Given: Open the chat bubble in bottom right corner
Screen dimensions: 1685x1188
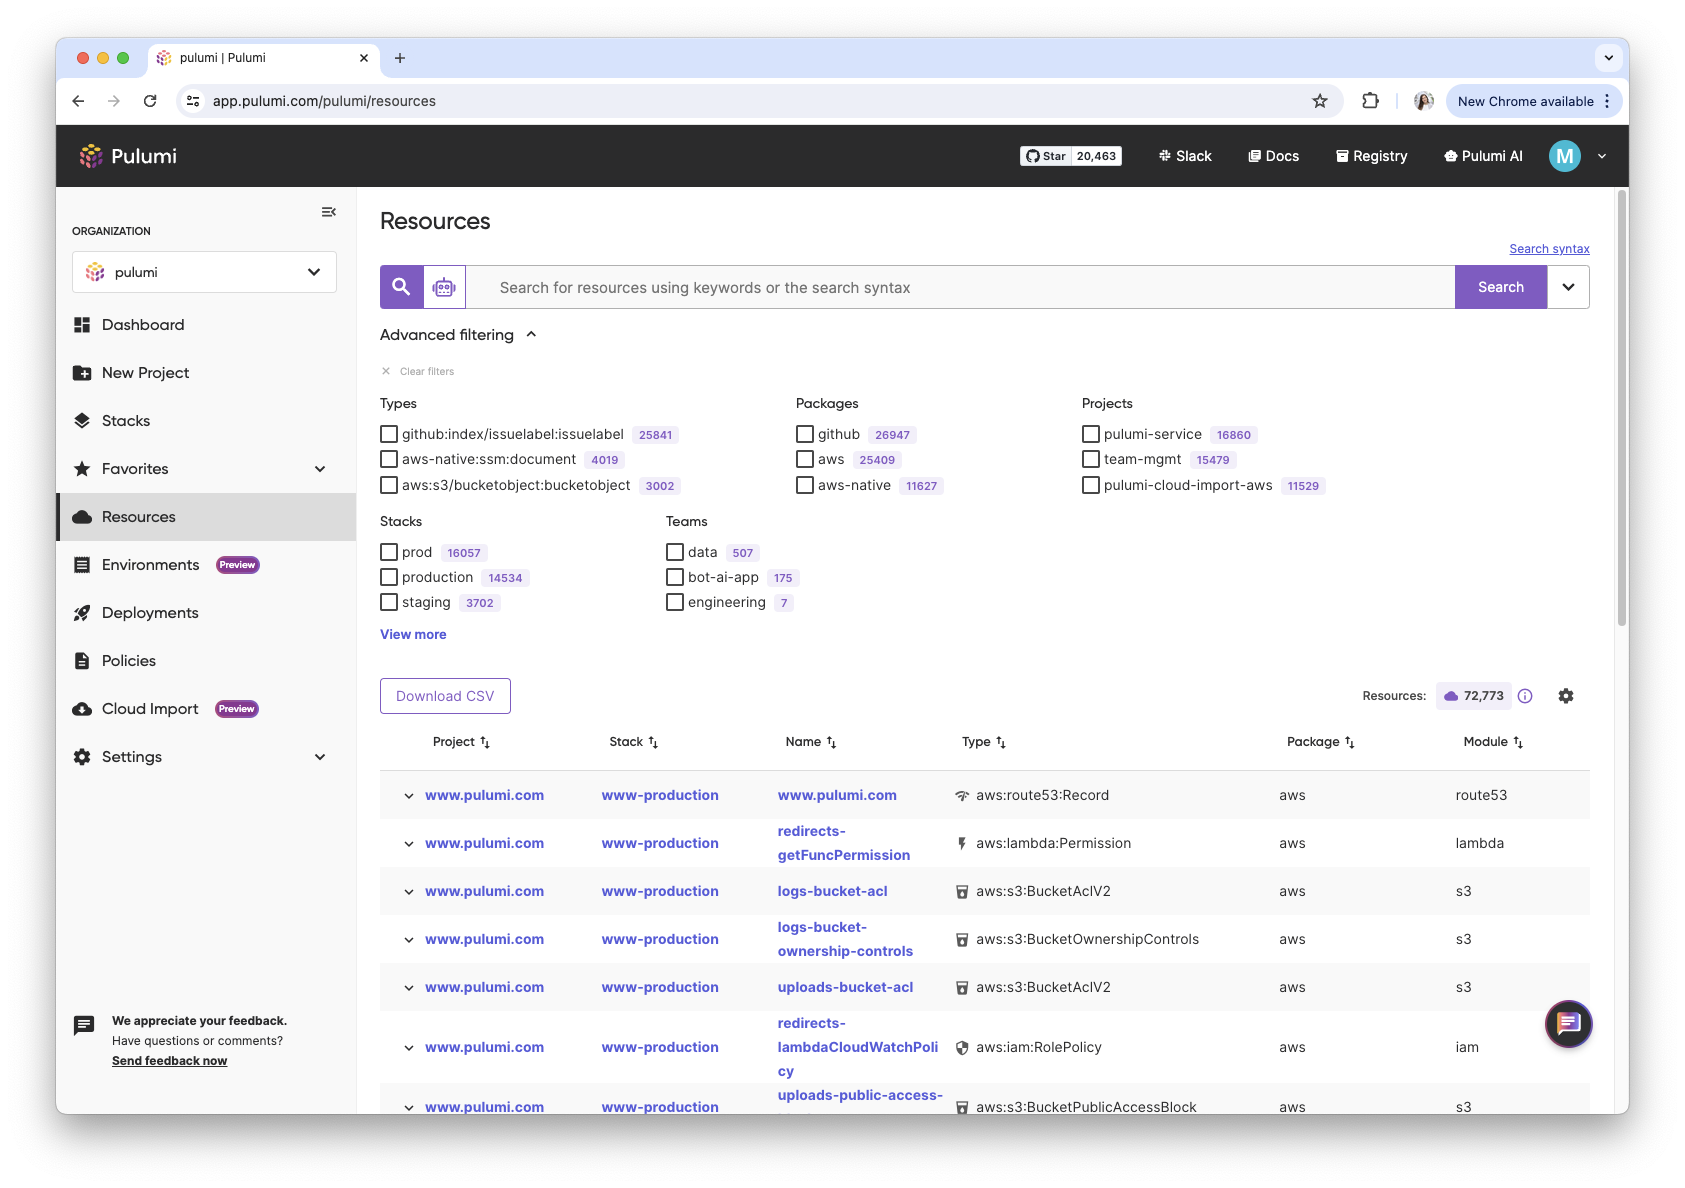Looking at the screenshot, I should pyautogui.click(x=1568, y=1024).
